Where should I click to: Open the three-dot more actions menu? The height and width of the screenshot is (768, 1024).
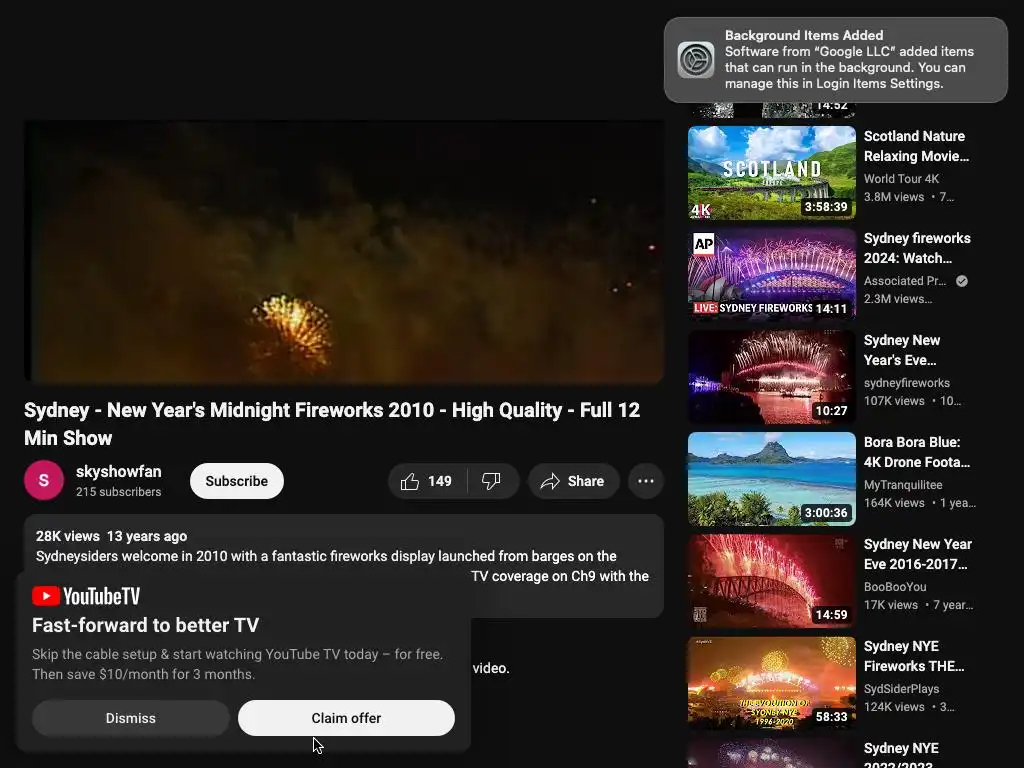tap(646, 481)
